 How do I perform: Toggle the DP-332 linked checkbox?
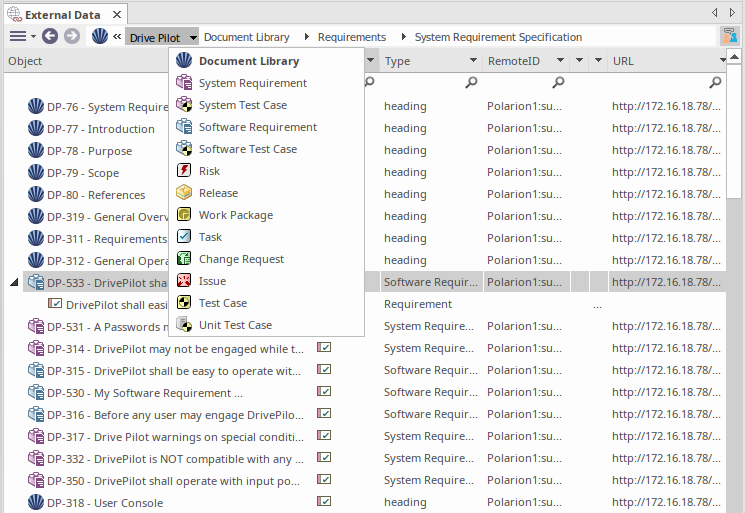point(324,457)
